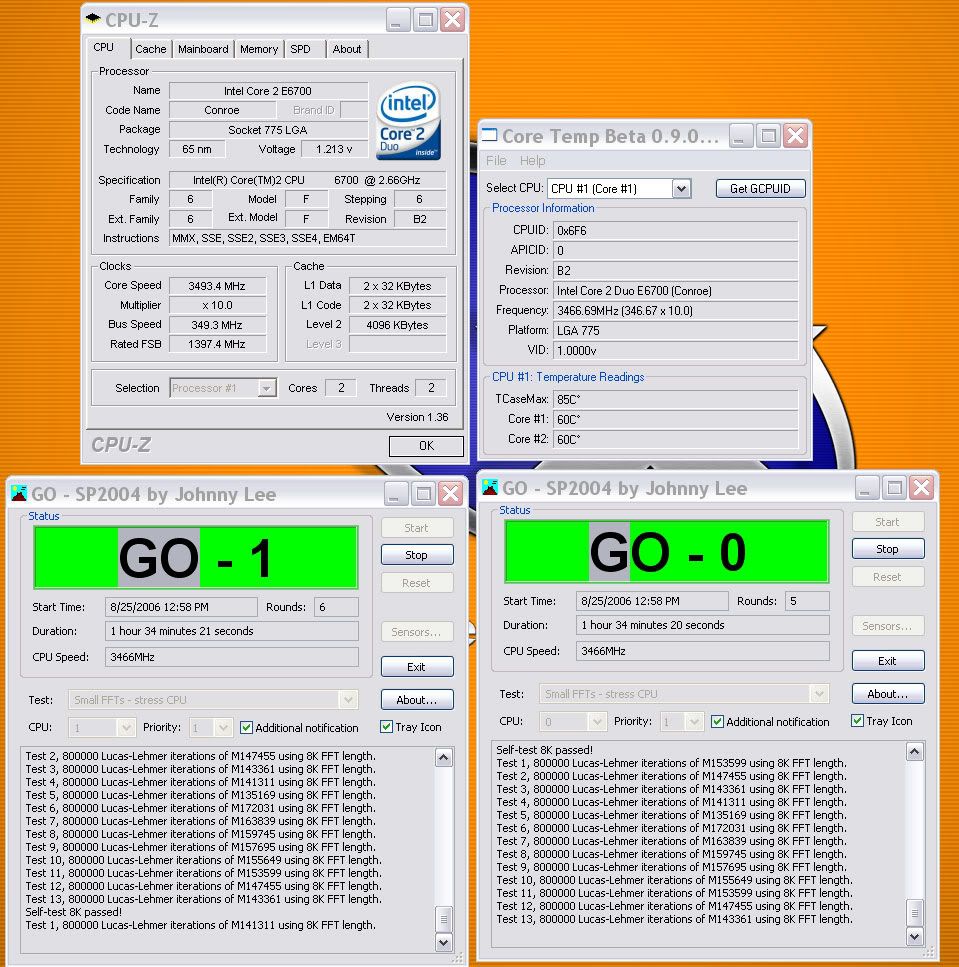Minimize the GO - 1 SP2004 window
The image size is (959, 967).
click(396, 493)
